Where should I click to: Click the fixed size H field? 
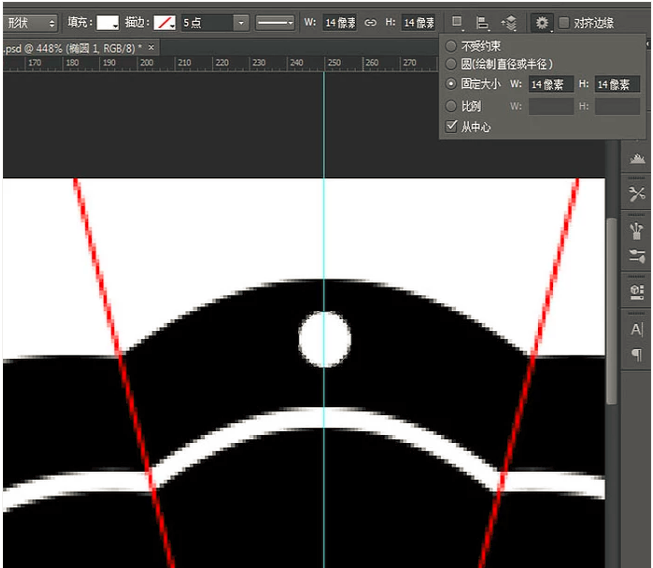coord(617,85)
